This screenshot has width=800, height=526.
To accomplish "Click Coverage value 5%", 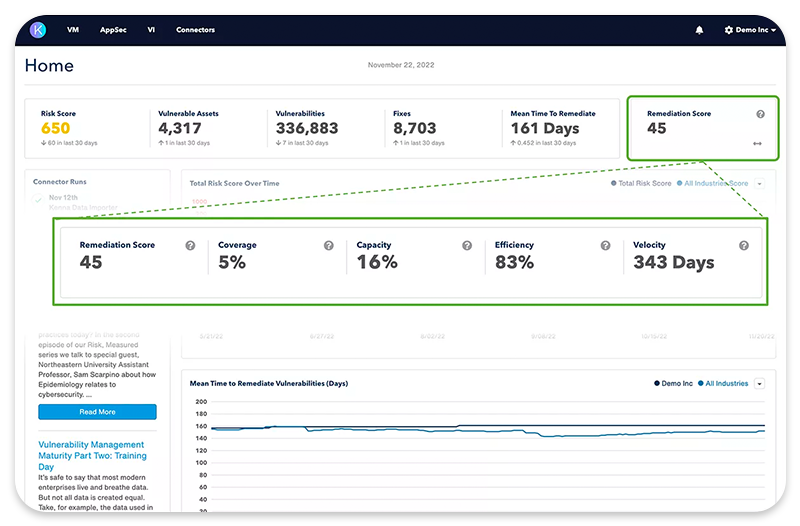I will click(232, 262).
